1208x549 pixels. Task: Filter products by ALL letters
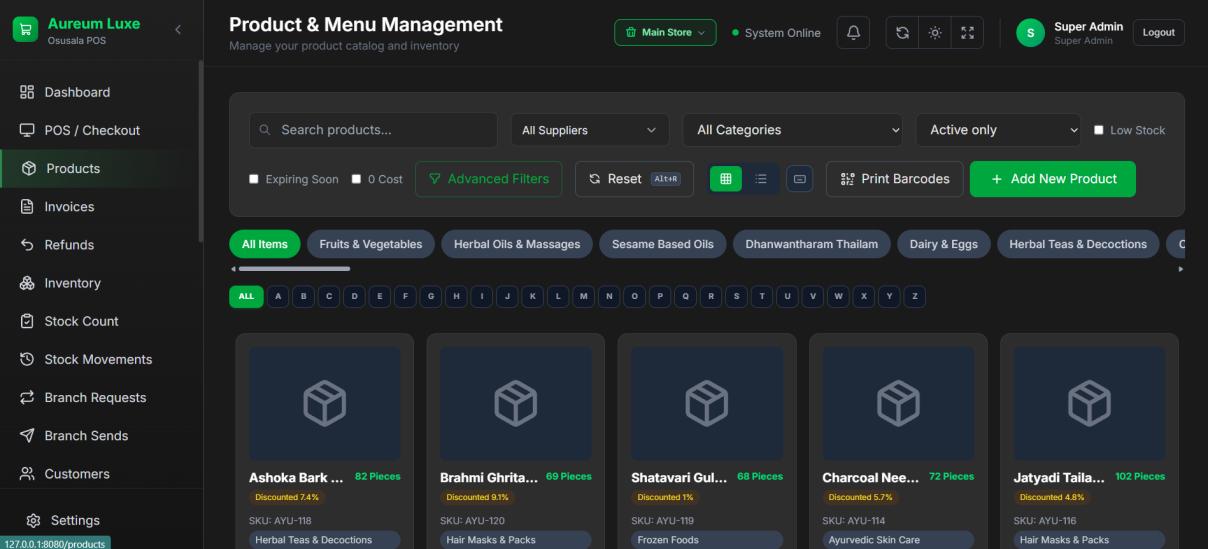click(245, 296)
